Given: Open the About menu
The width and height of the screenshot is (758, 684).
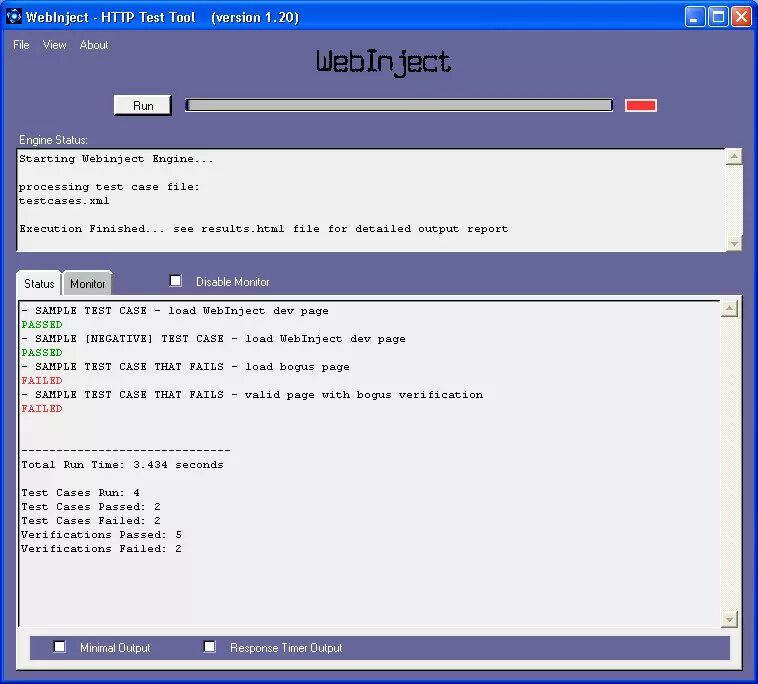Looking at the screenshot, I should (x=94, y=45).
